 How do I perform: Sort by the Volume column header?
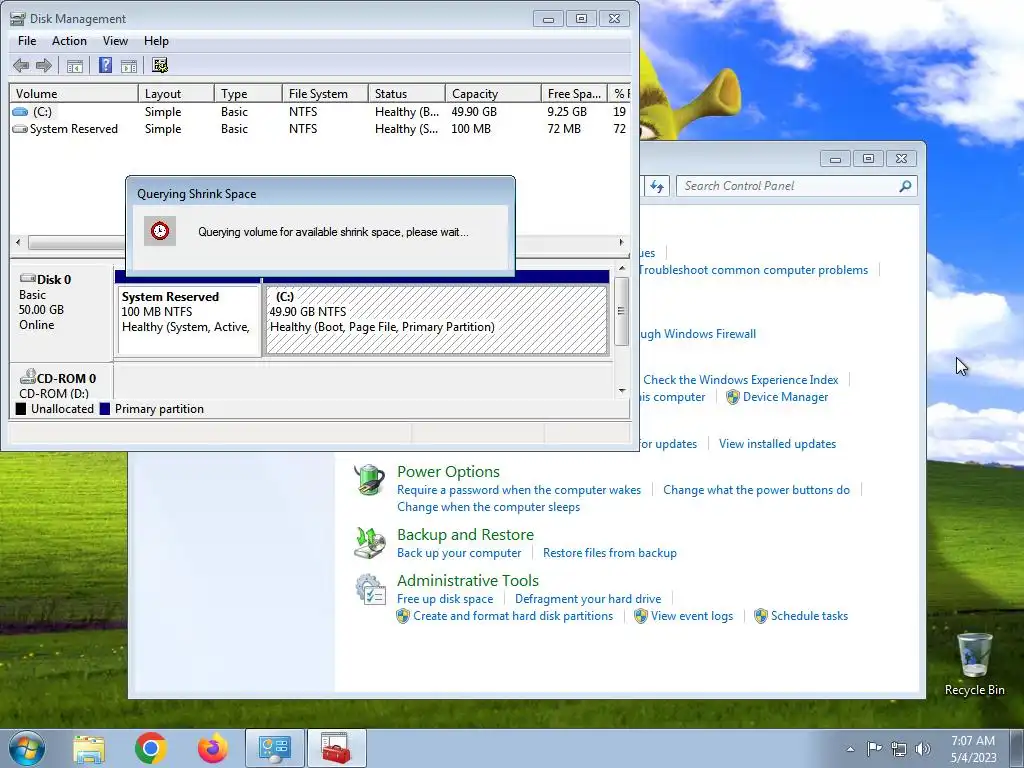(74, 93)
